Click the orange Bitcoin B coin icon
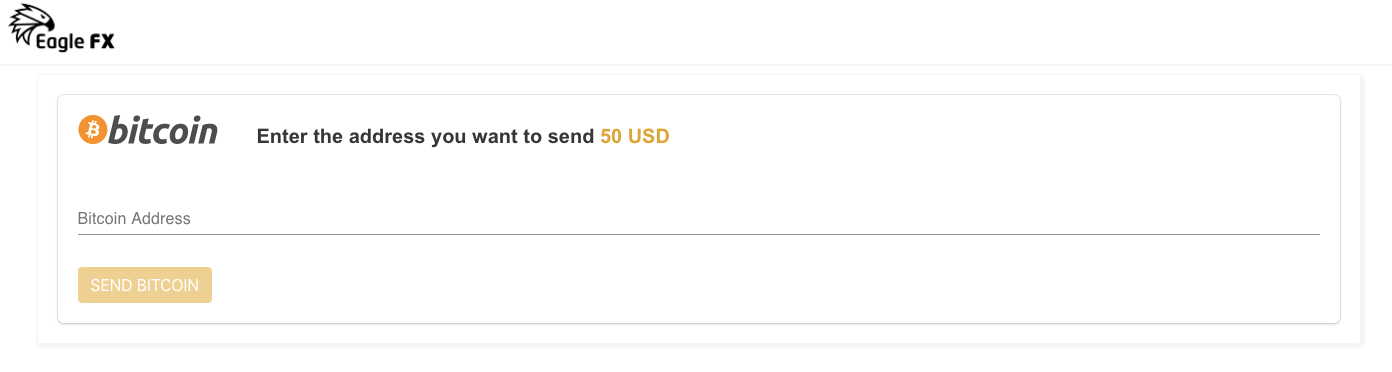Viewport: 1392px width, 372px height. pos(92,130)
